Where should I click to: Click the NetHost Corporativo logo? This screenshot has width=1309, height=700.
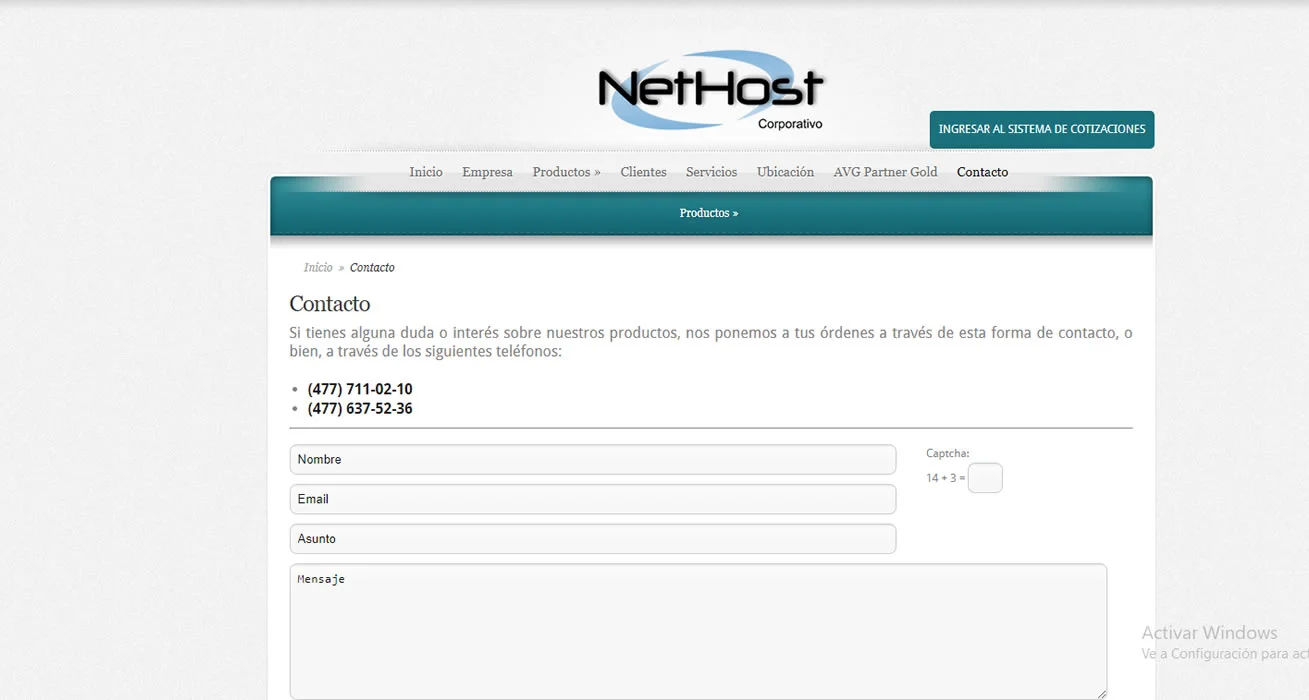711,91
